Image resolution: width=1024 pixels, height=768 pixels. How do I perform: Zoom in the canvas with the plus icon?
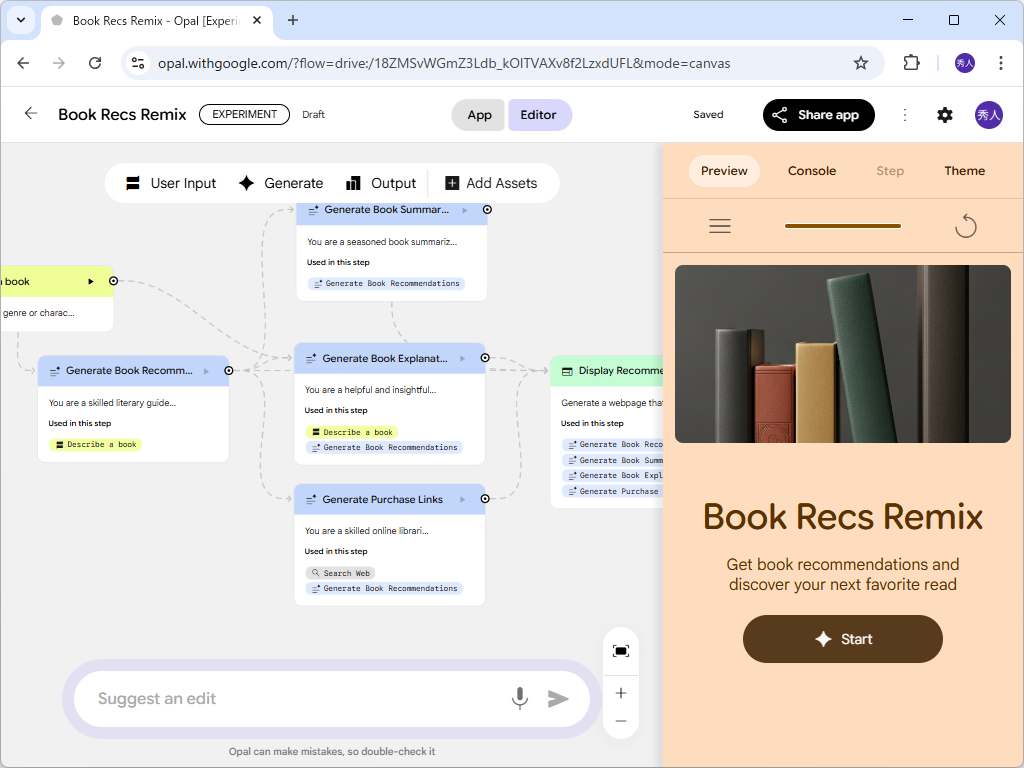point(620,693)
